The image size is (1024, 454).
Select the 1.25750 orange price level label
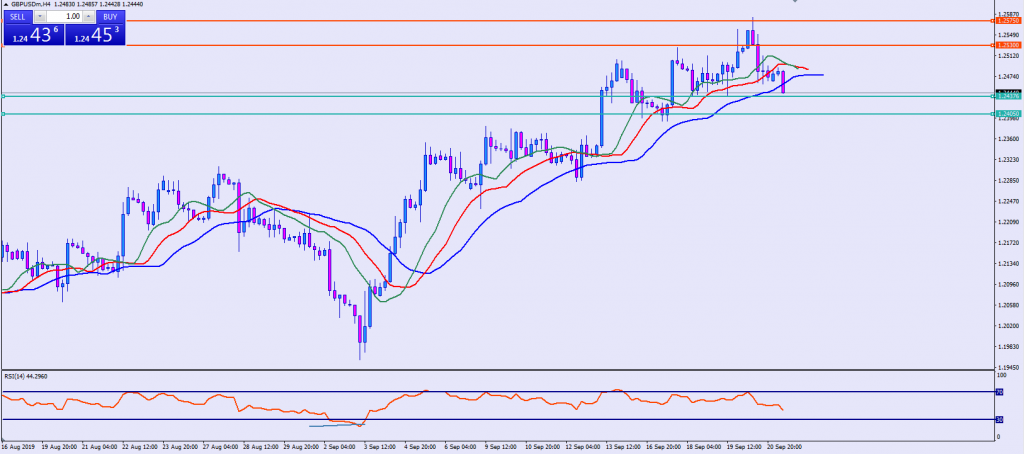click(1007, 20)
